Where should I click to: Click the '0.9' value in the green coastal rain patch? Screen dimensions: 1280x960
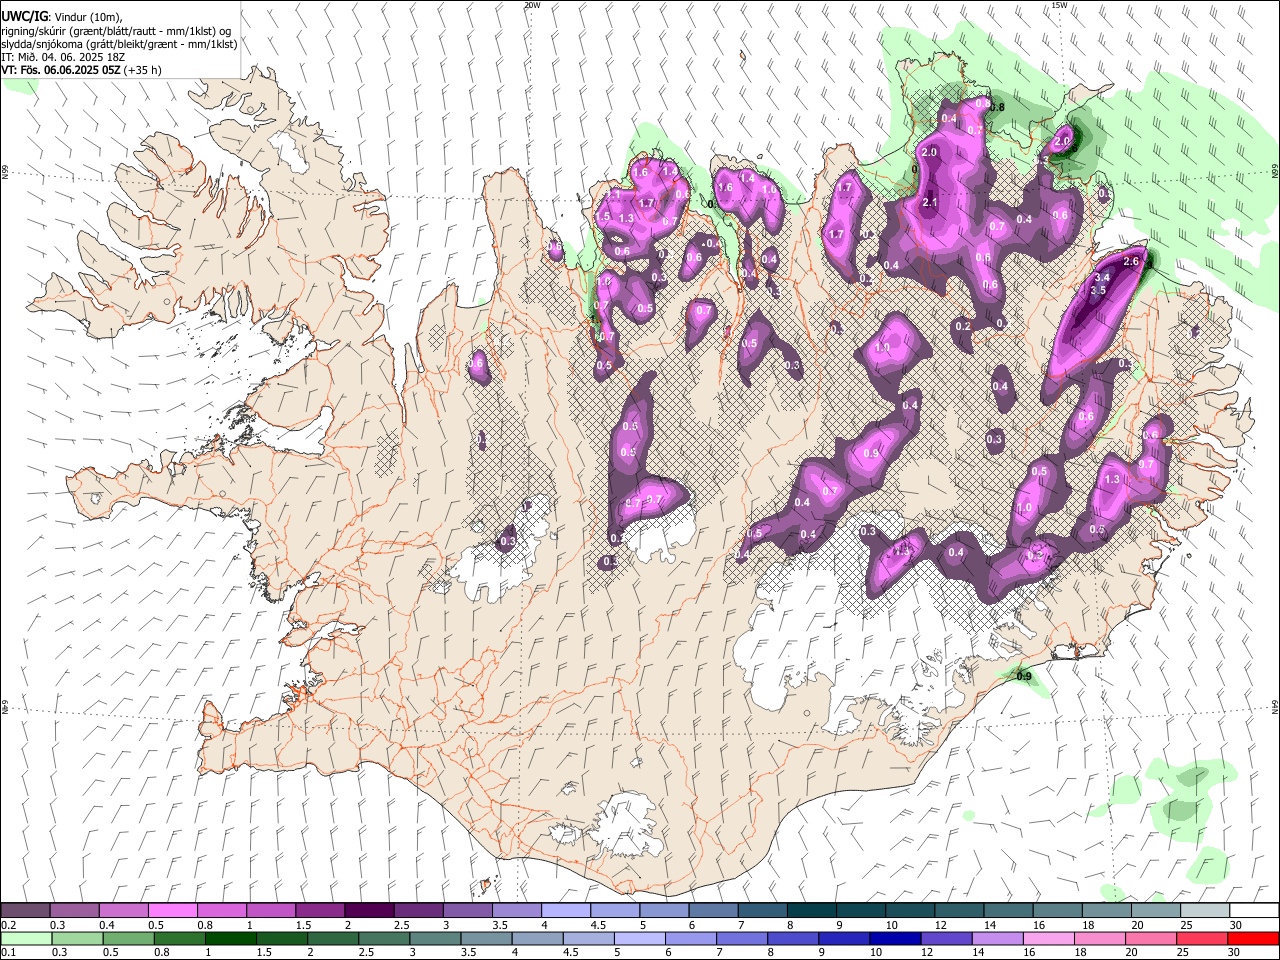(1024, 677)
